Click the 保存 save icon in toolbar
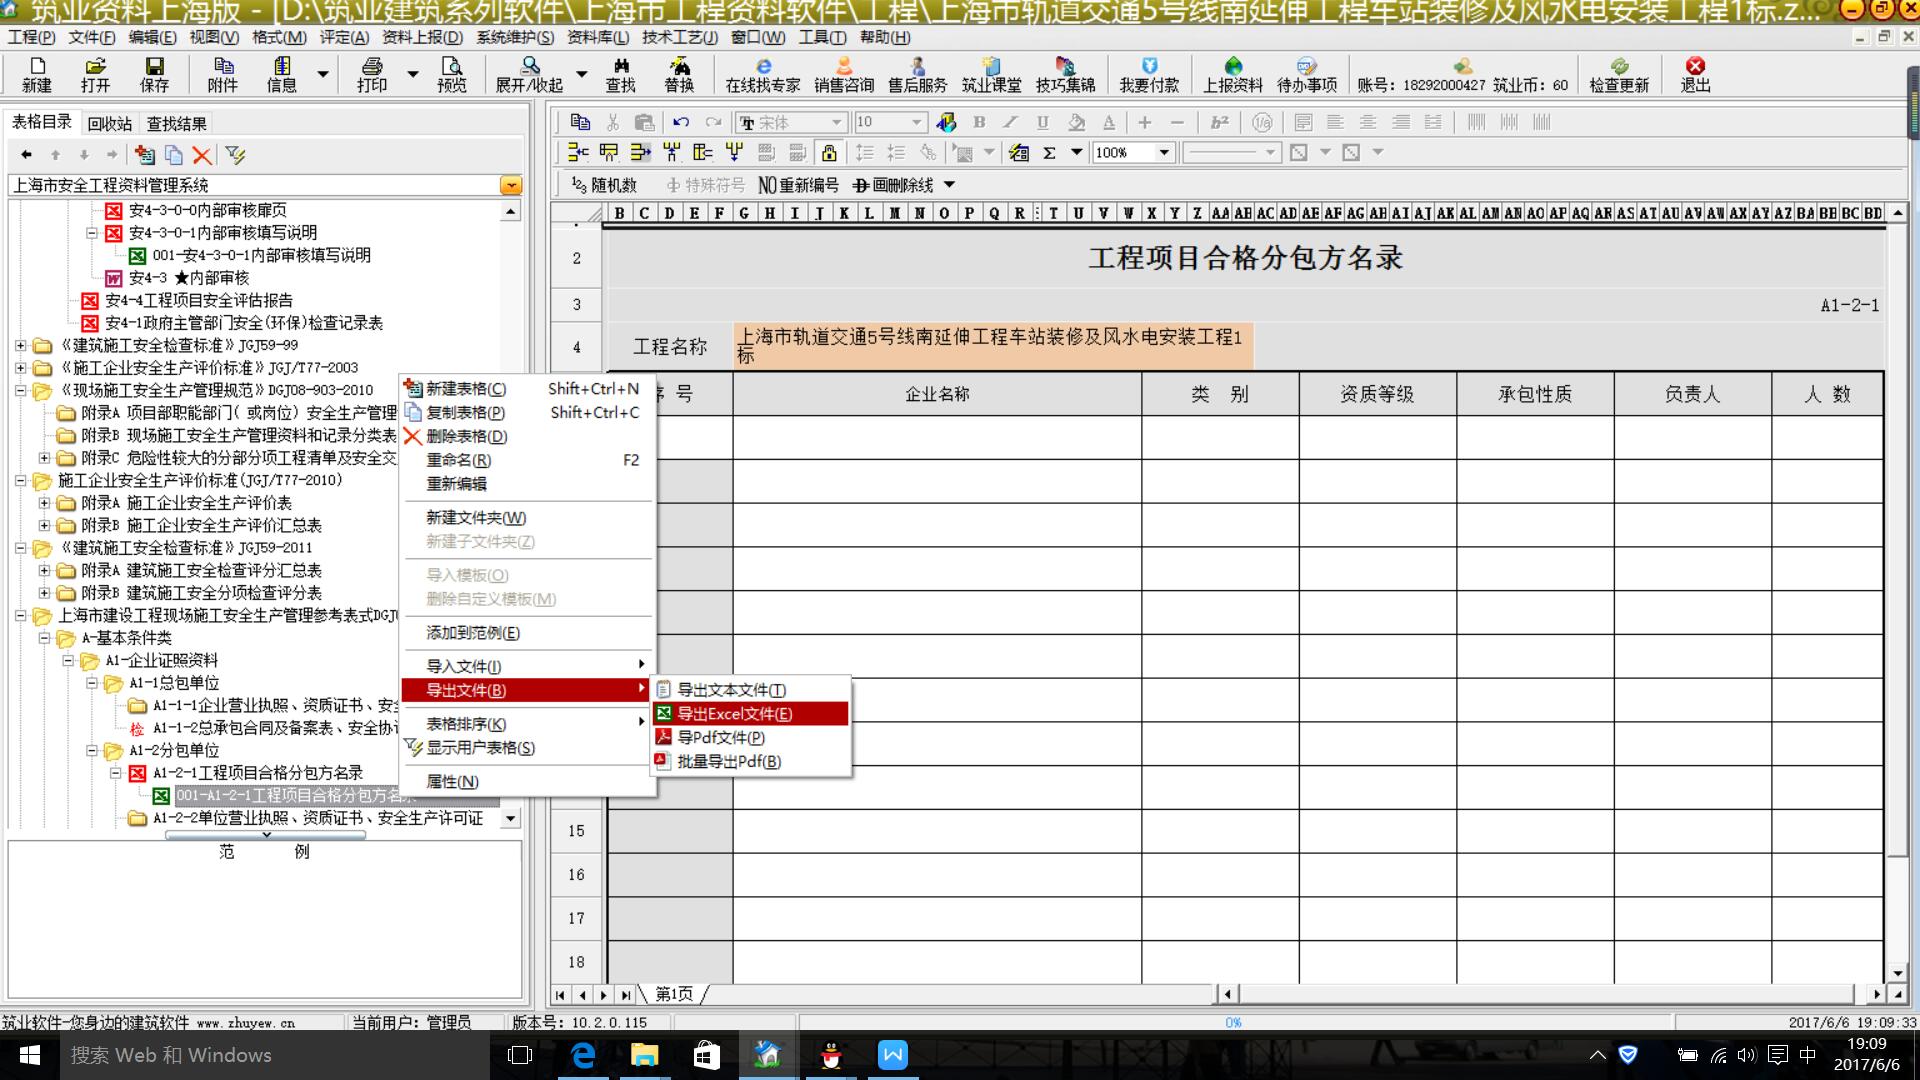 (x=154, y=74)
